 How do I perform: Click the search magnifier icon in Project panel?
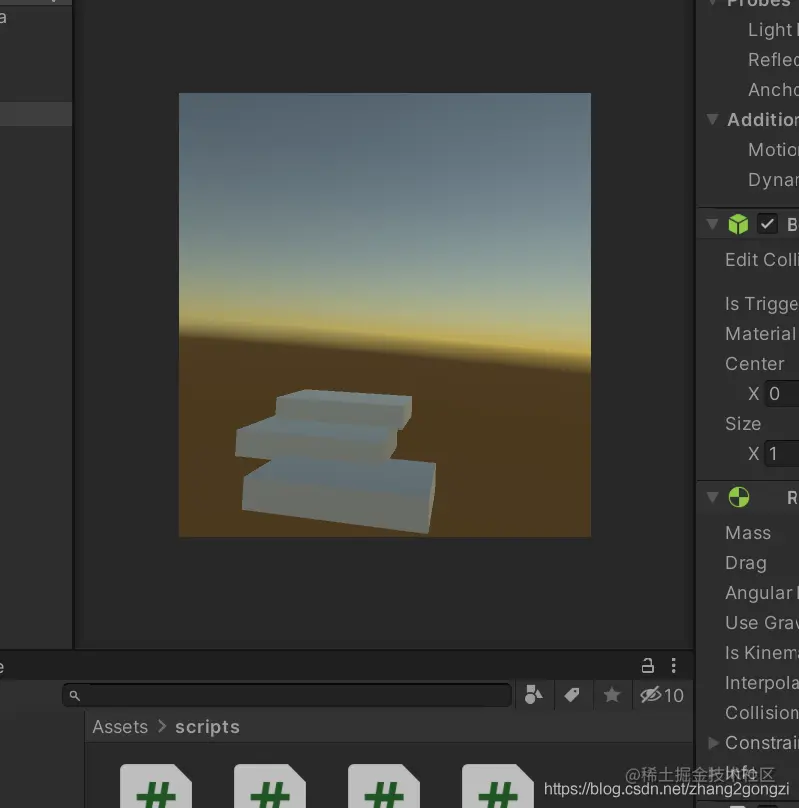(75, 696)
